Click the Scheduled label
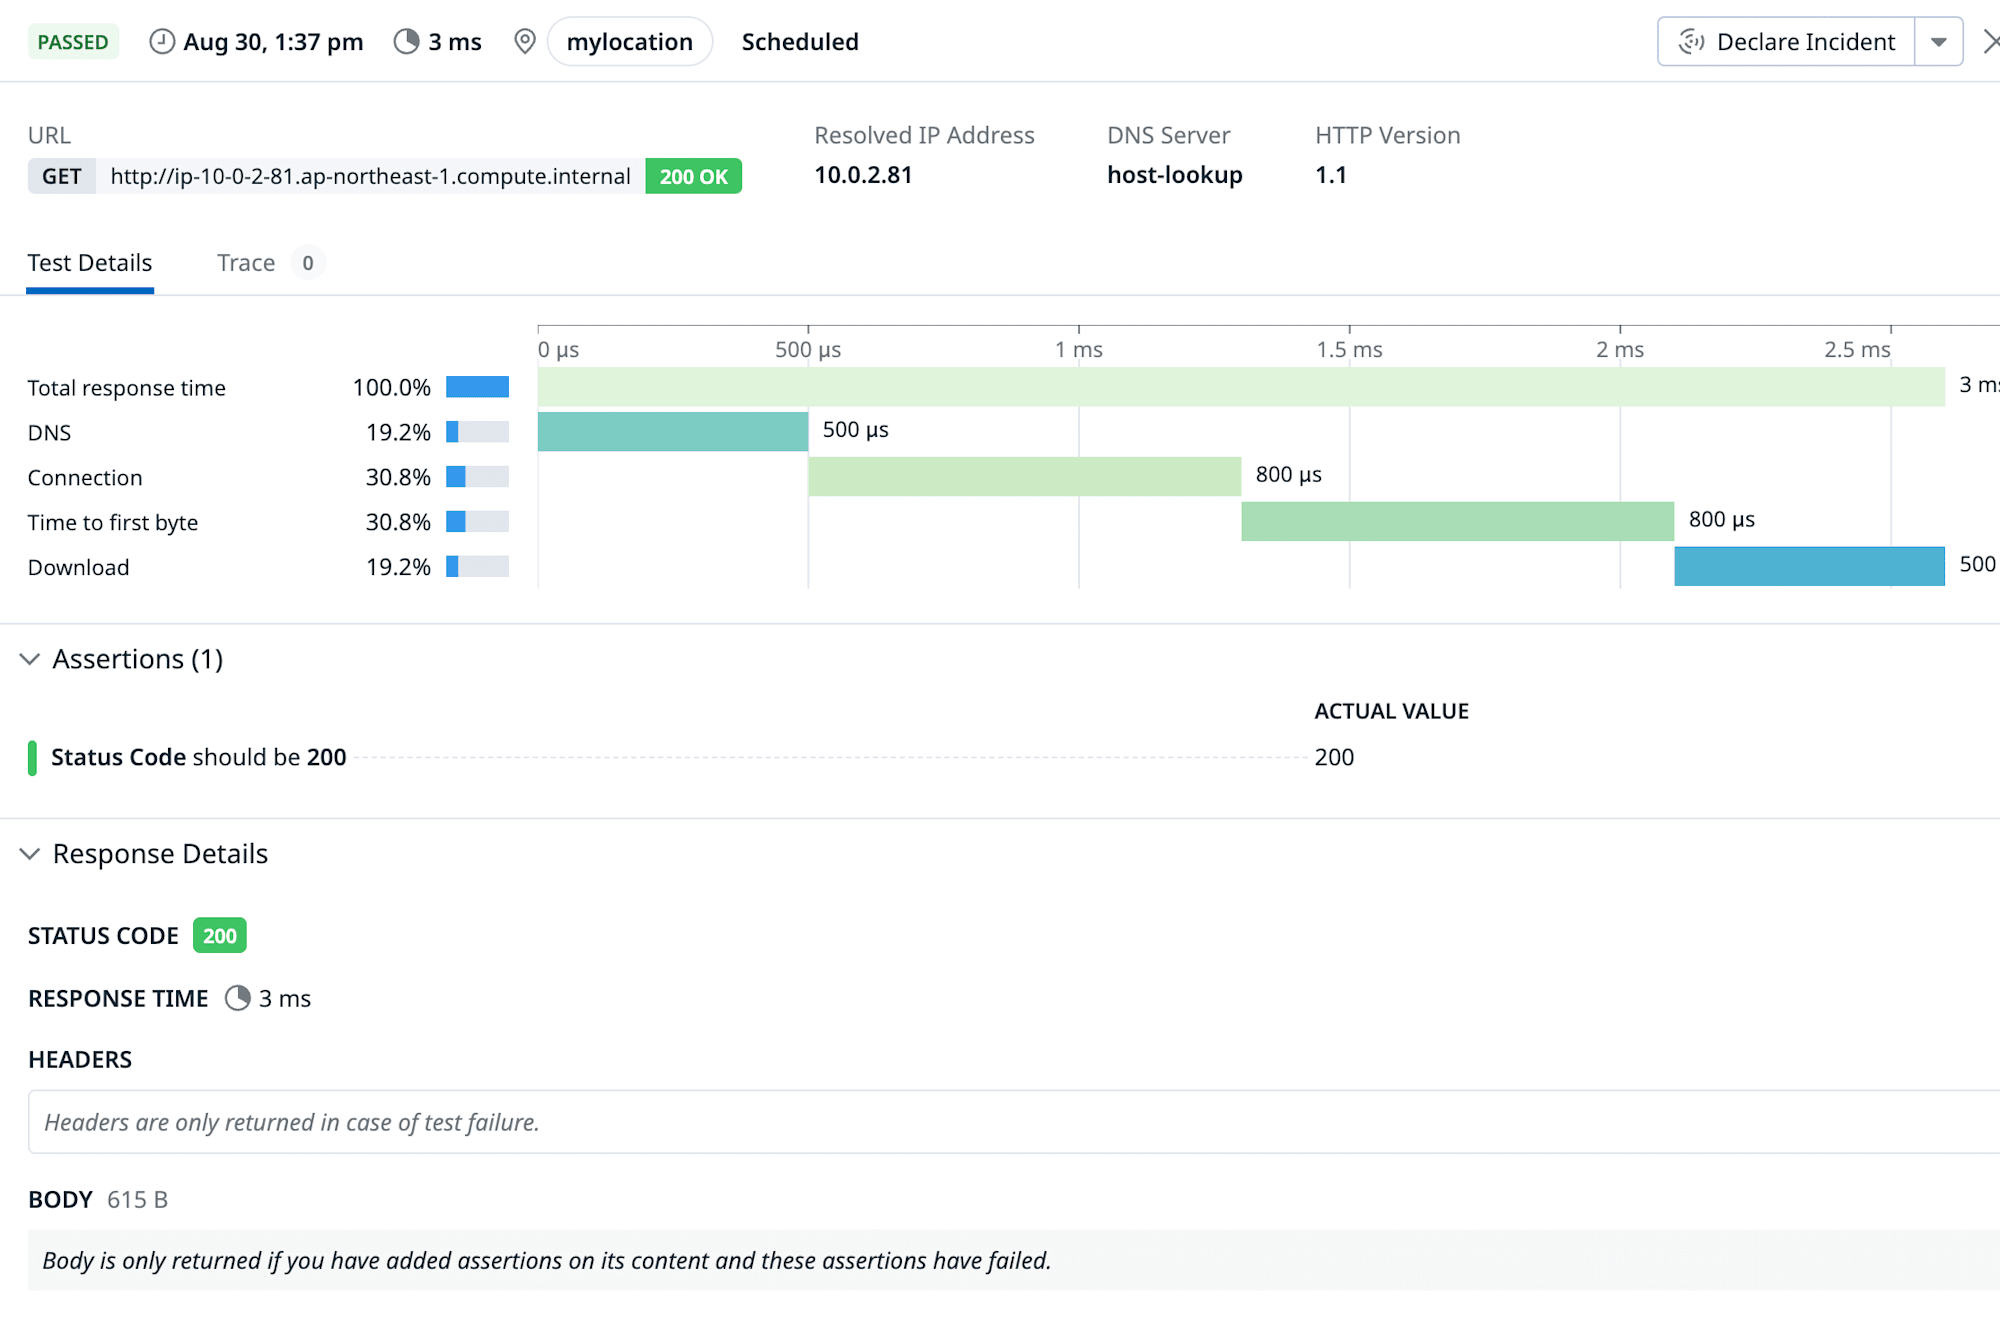The image size is (2000, 1321). pyautogui.click(x=800, y=42)
